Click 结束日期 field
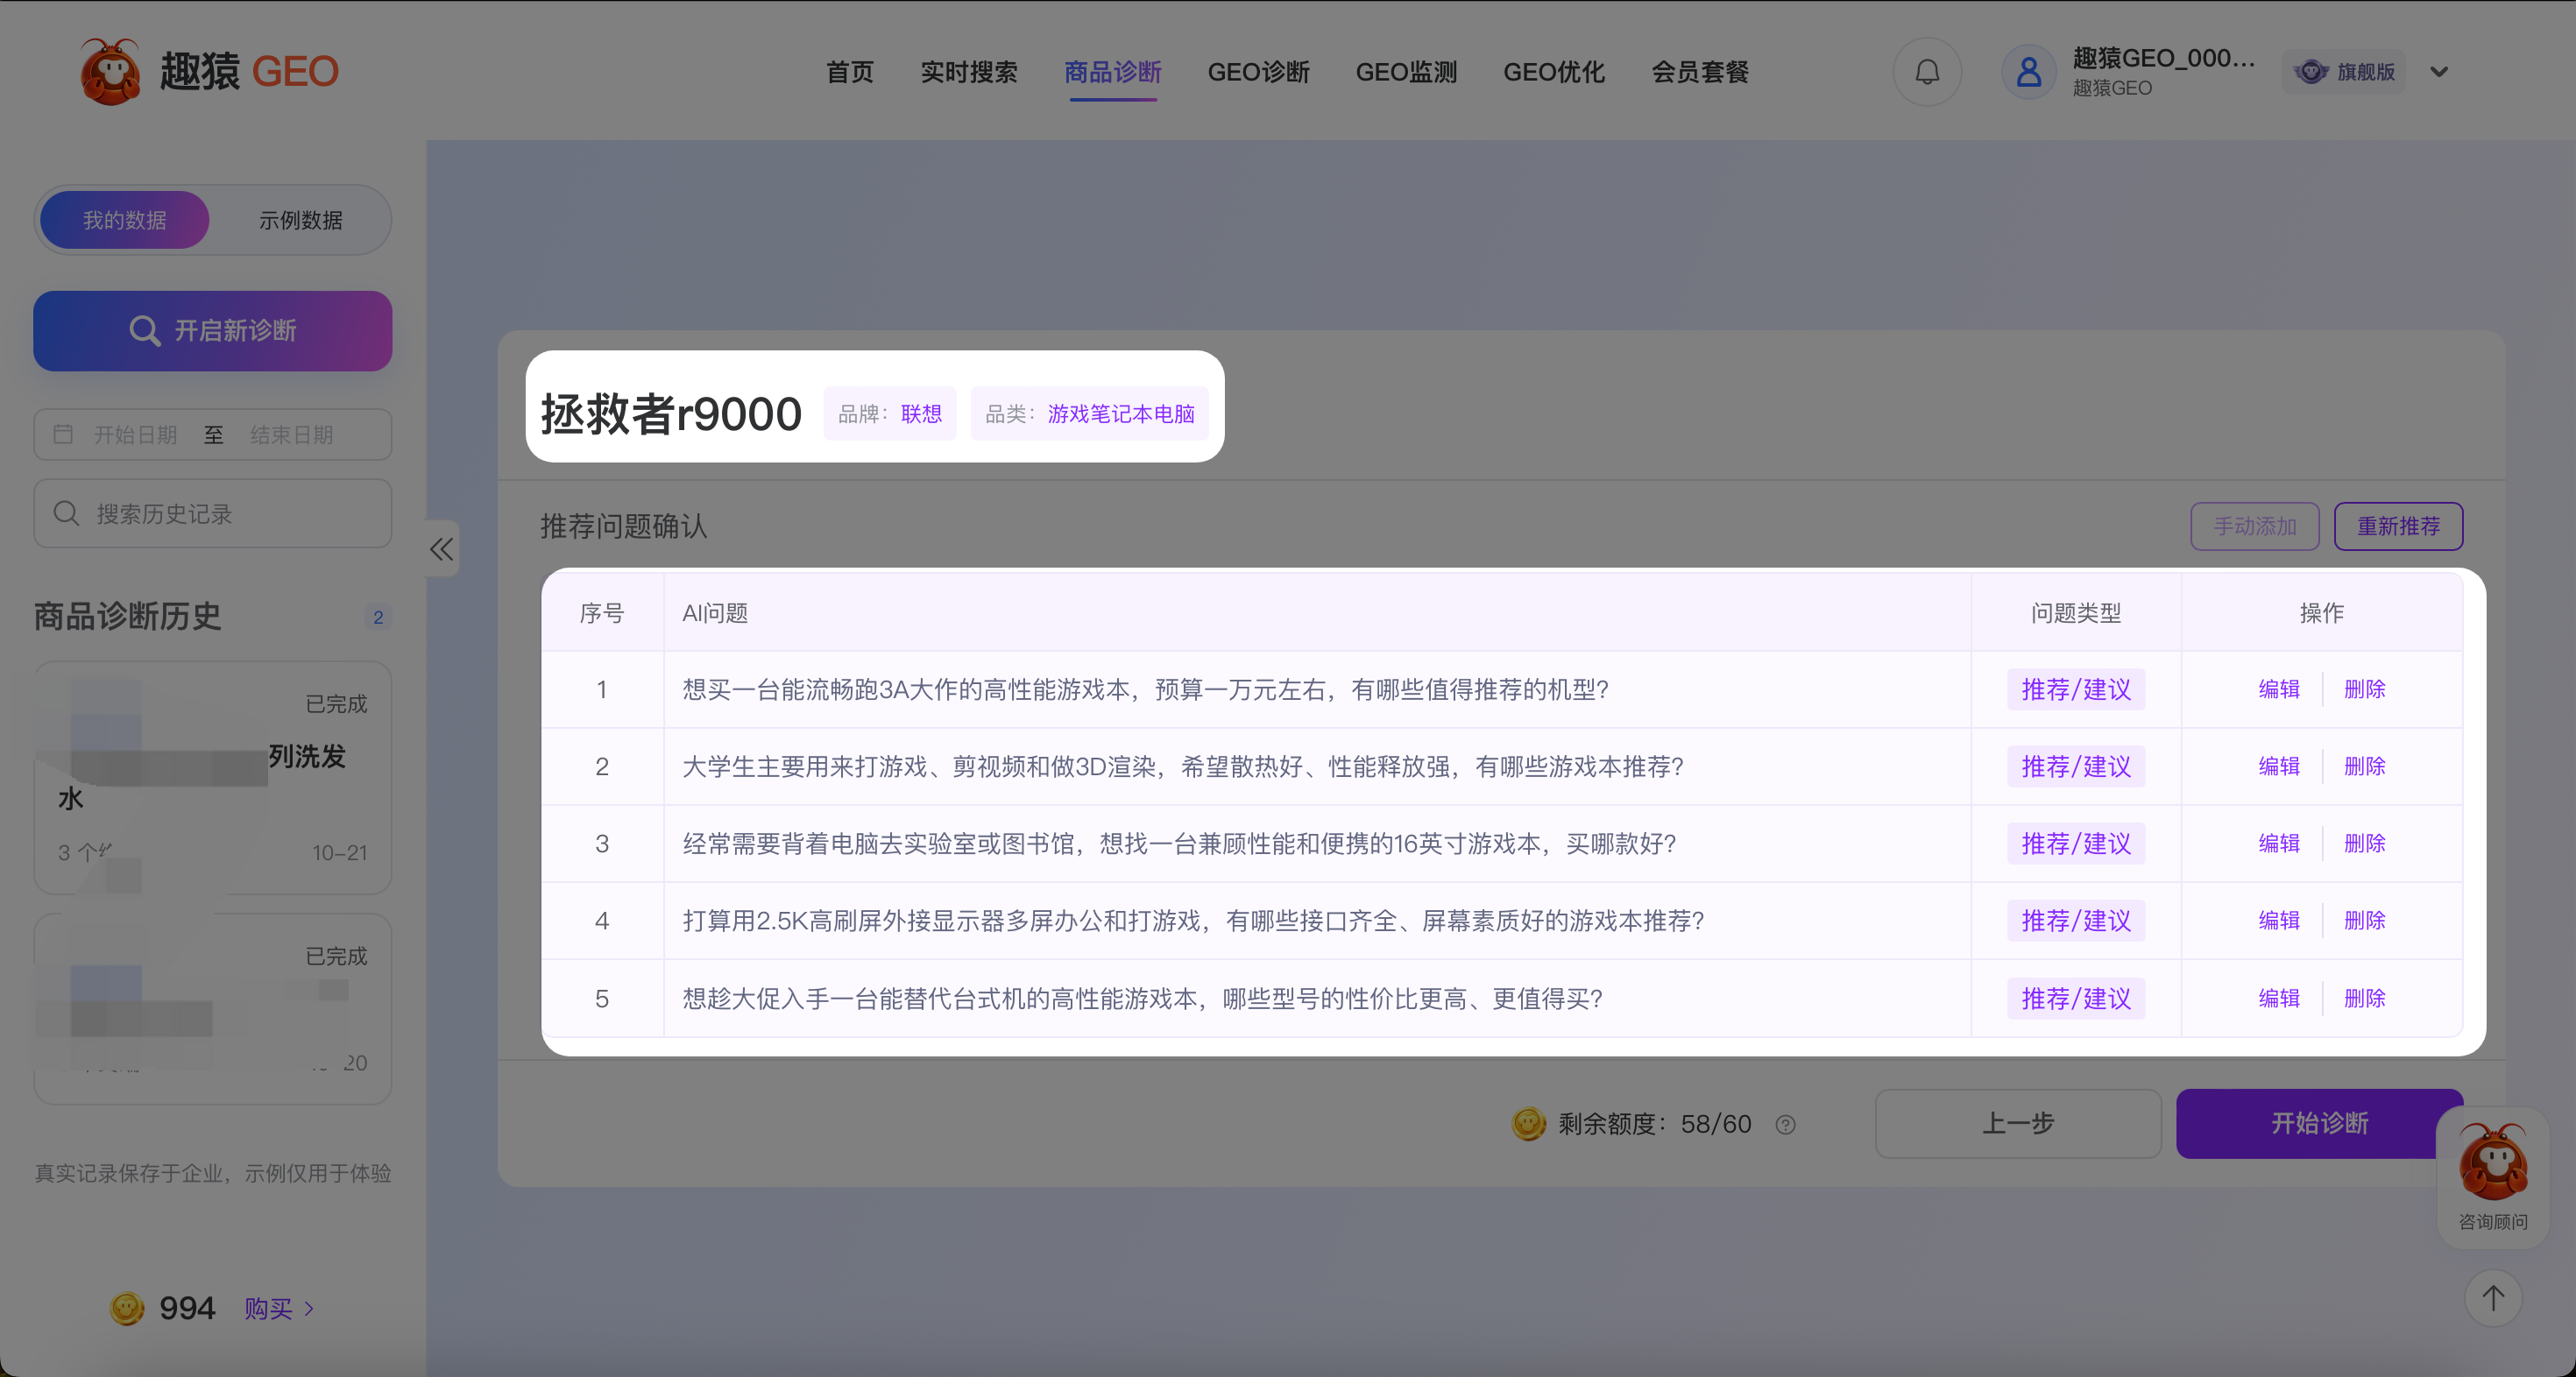Image resolution: width=2576 pixels, height=1377 pixels. click(x=292, y=434)
